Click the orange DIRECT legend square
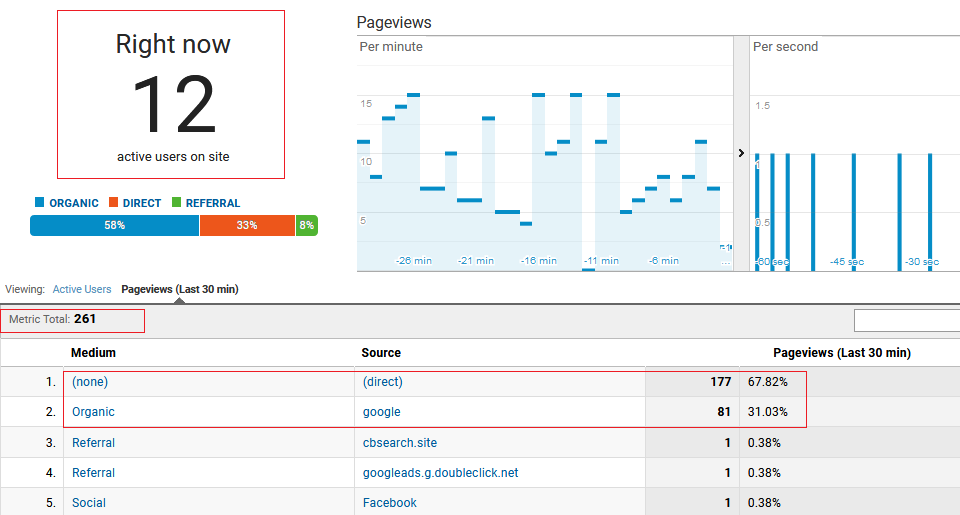 click(x=114, y=202)
